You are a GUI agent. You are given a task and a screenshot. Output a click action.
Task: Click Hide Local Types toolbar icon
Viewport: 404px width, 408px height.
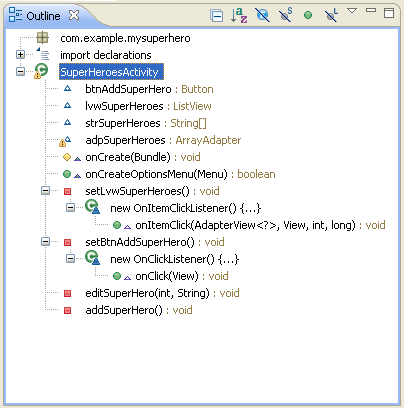point(331,15)
